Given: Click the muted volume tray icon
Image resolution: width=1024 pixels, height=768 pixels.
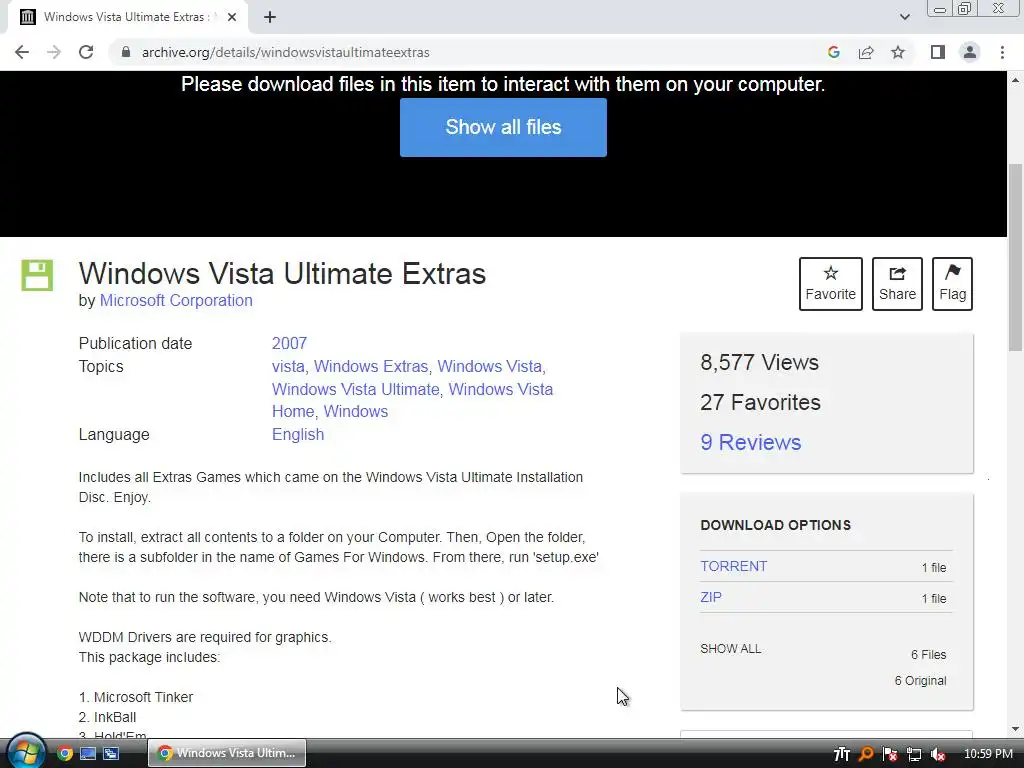Looking at the screenshot, I should 937,754.
